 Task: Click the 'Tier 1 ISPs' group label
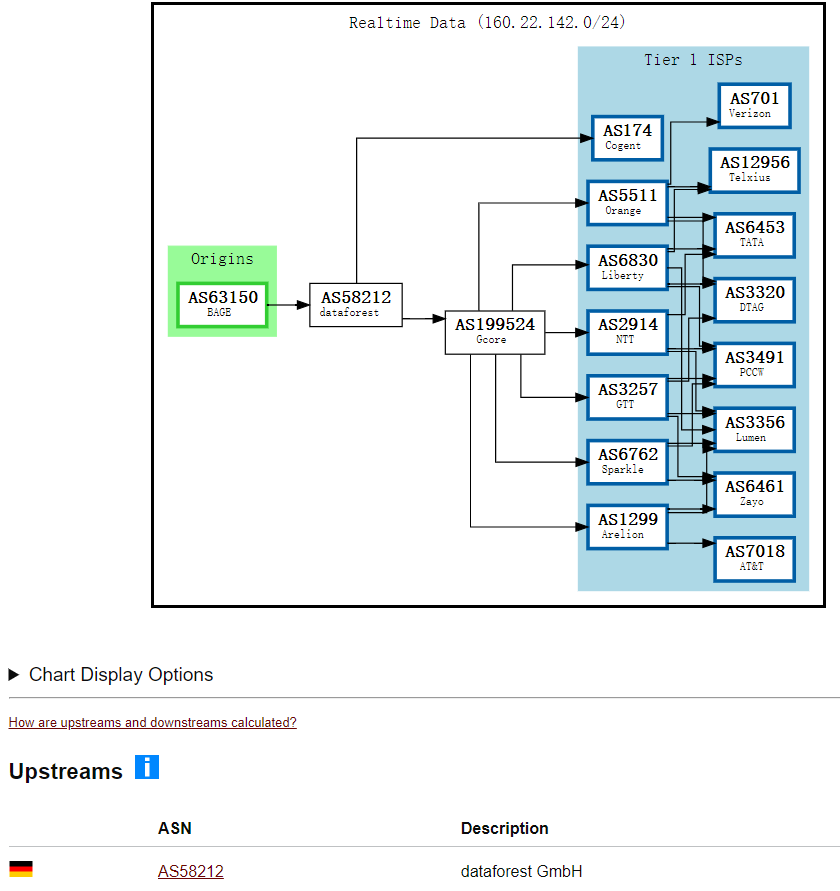(x=693, y=60)
